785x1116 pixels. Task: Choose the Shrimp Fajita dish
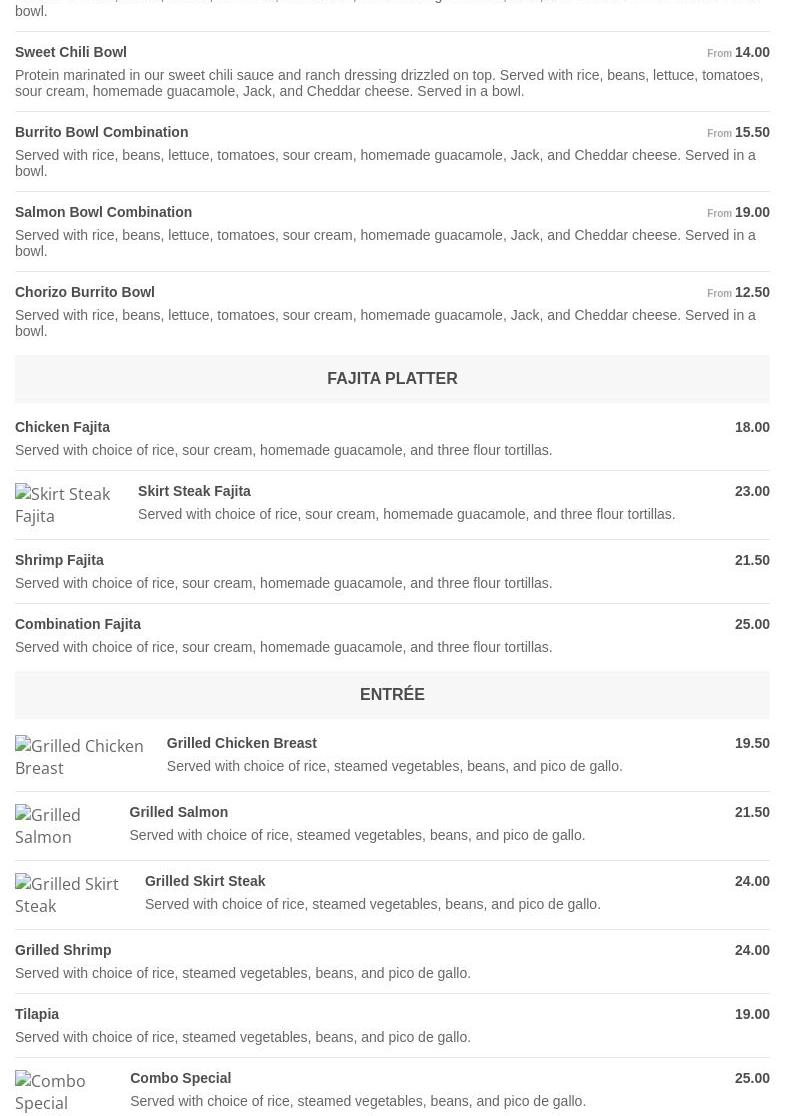tap(59, 560)
